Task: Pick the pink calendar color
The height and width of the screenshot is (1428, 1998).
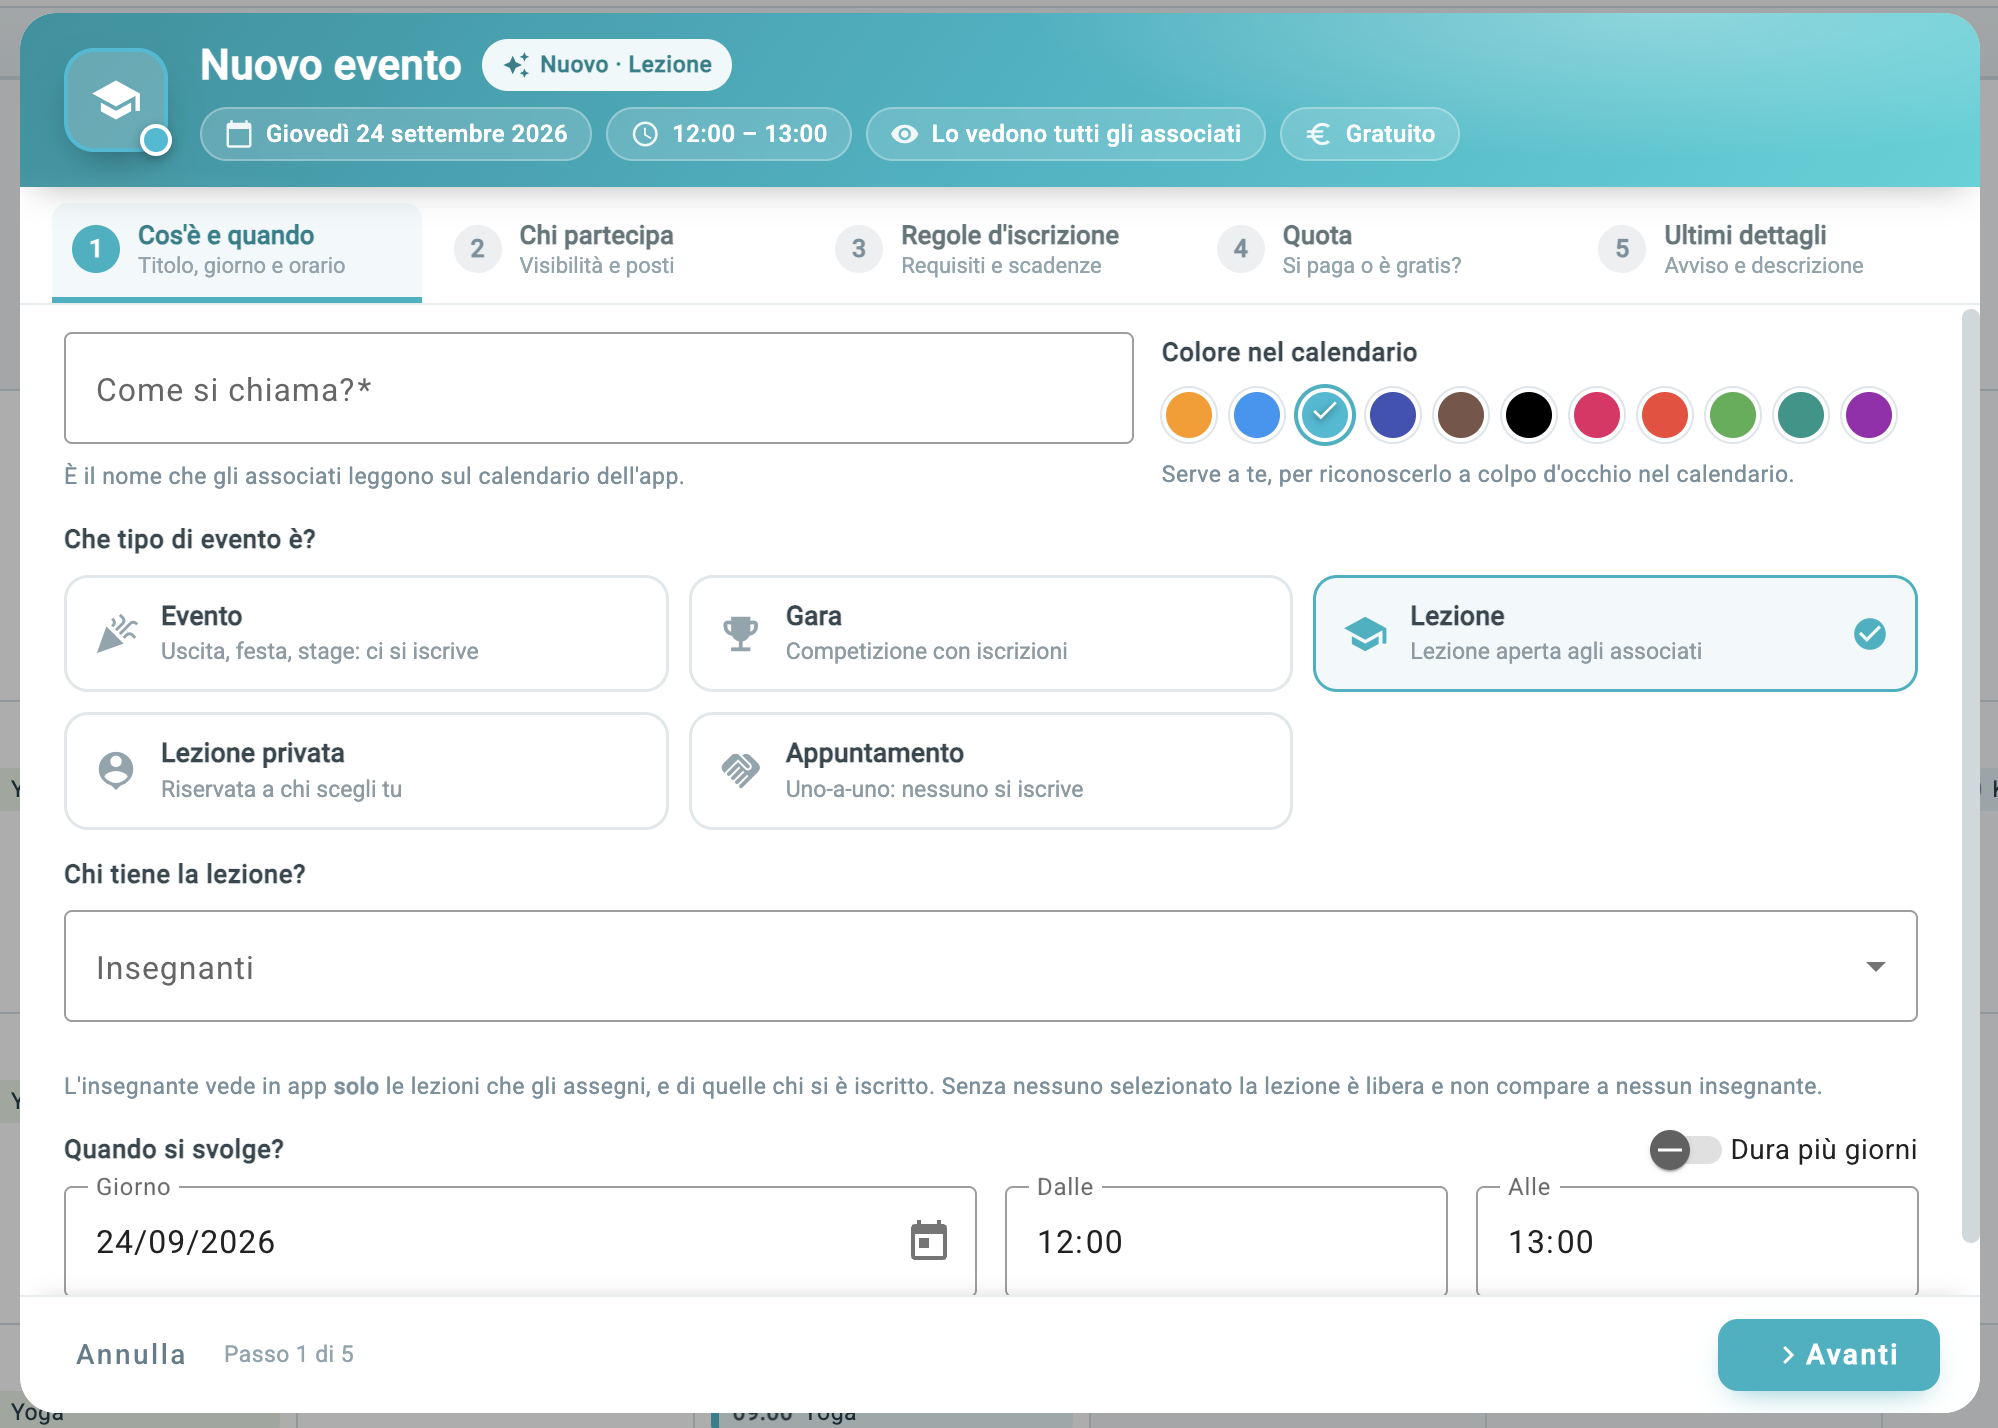Action: click(1597, 415)
